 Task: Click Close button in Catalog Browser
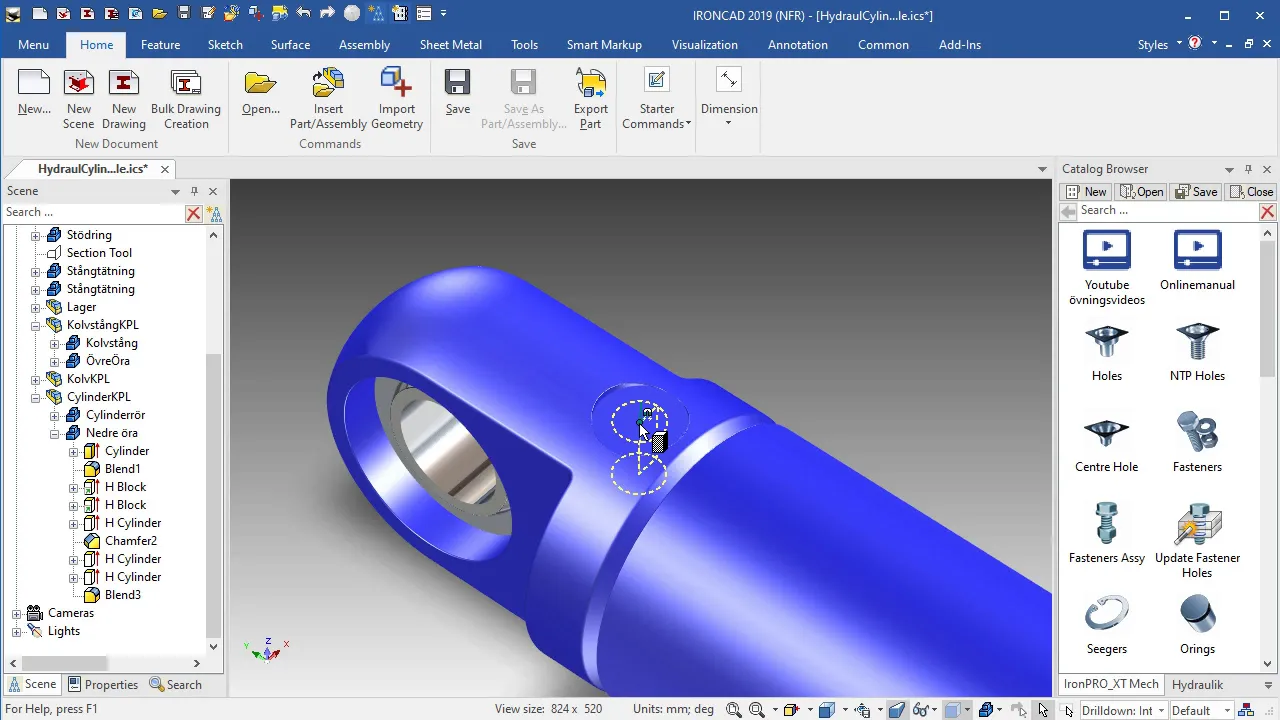point(1251,192)
